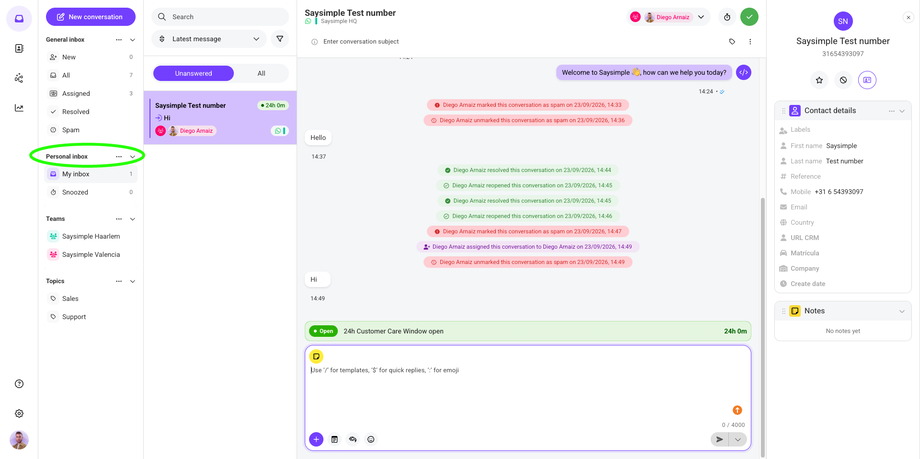Collapse the Notes section
The height and width of the screenshot is (459, 920).
coord(902,311)
